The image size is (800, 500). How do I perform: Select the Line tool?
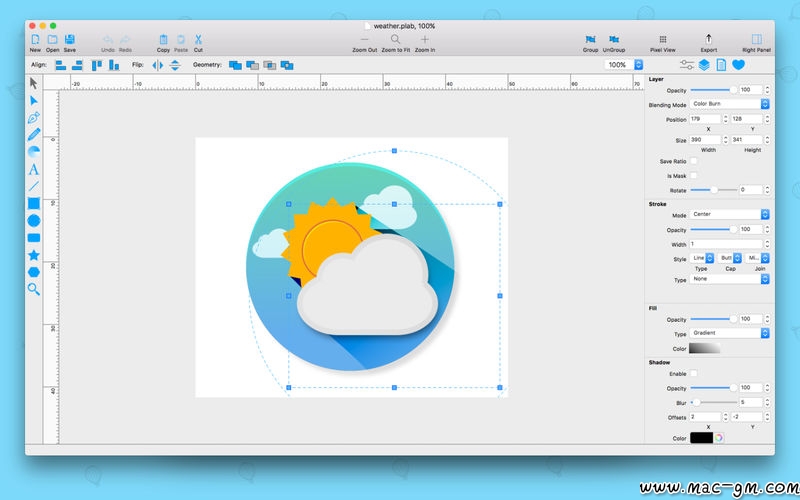point(34,186)
